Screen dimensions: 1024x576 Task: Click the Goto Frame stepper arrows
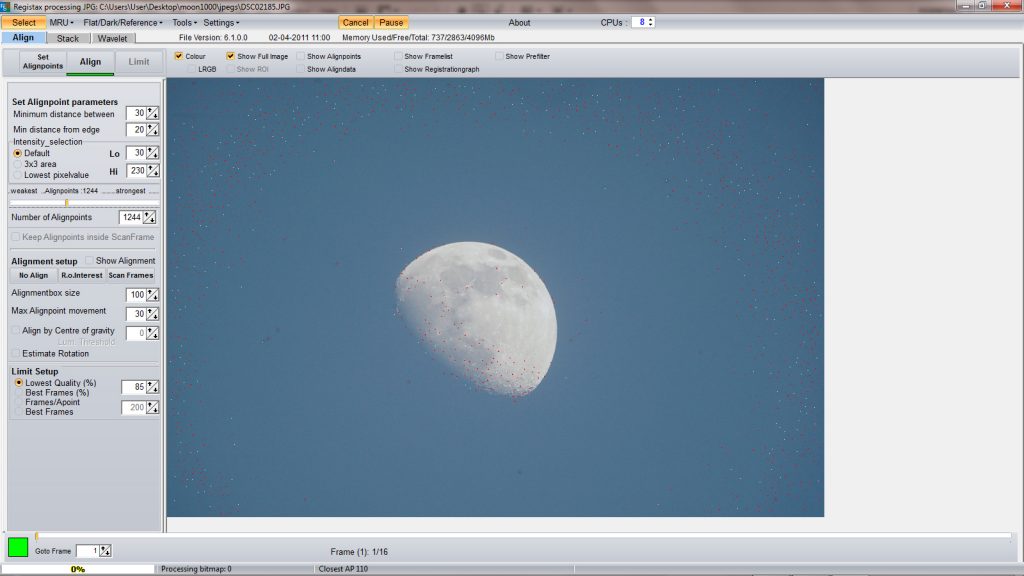[x=105, y=551]
